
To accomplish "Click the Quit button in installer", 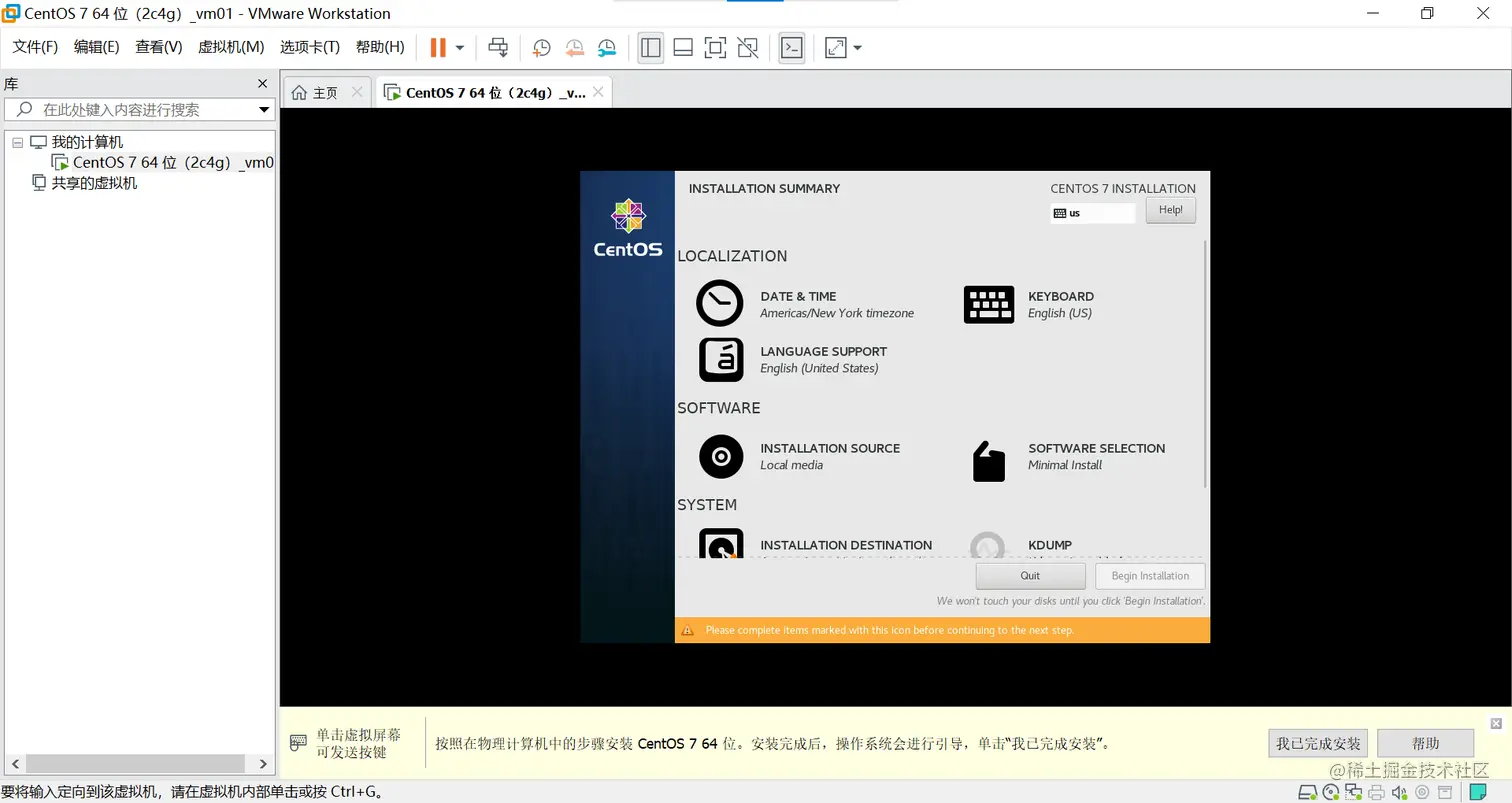I will (x=1030, y=576).
